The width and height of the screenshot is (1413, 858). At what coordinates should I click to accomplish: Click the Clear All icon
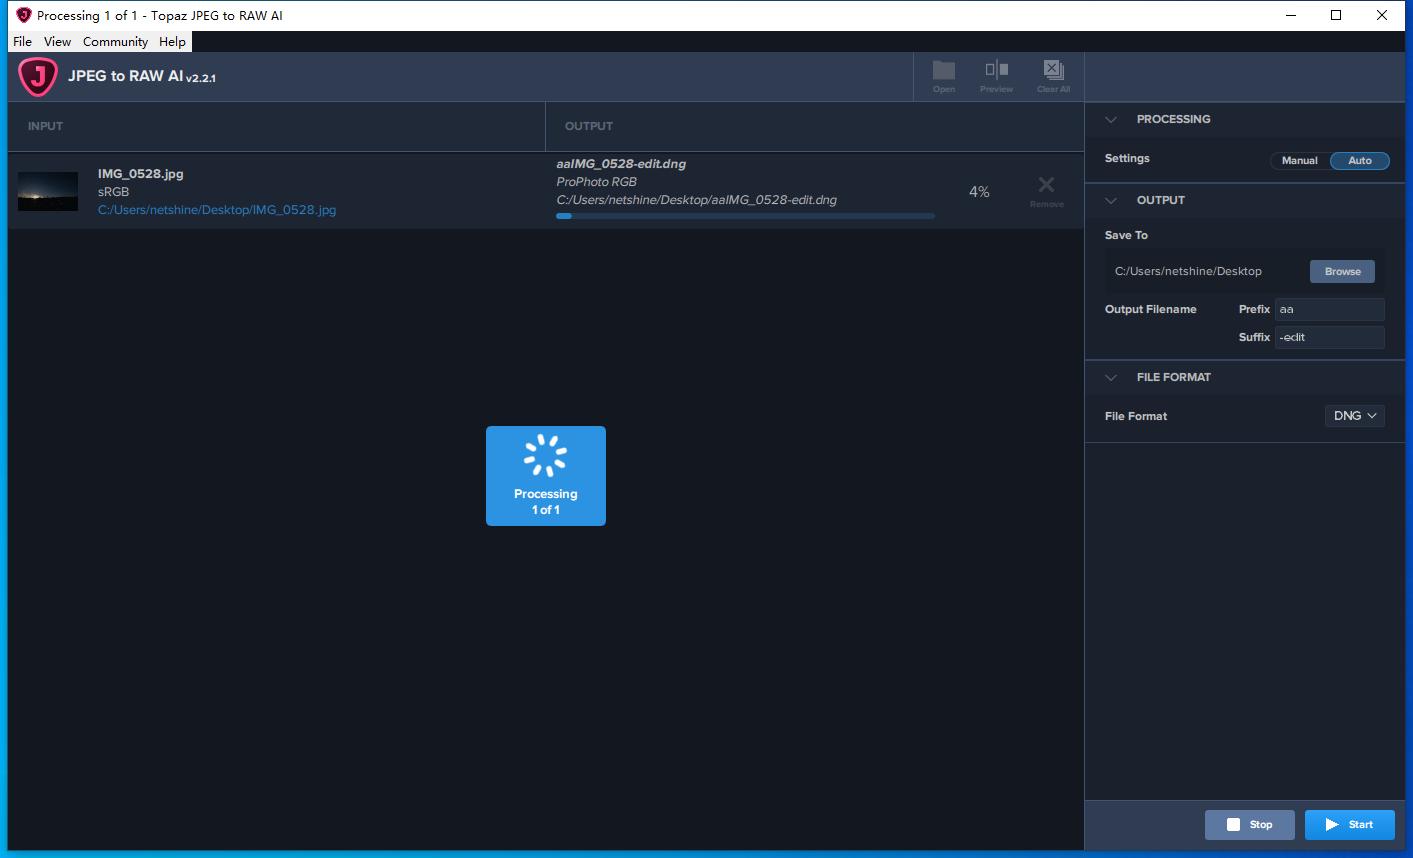coord(1053,76)
